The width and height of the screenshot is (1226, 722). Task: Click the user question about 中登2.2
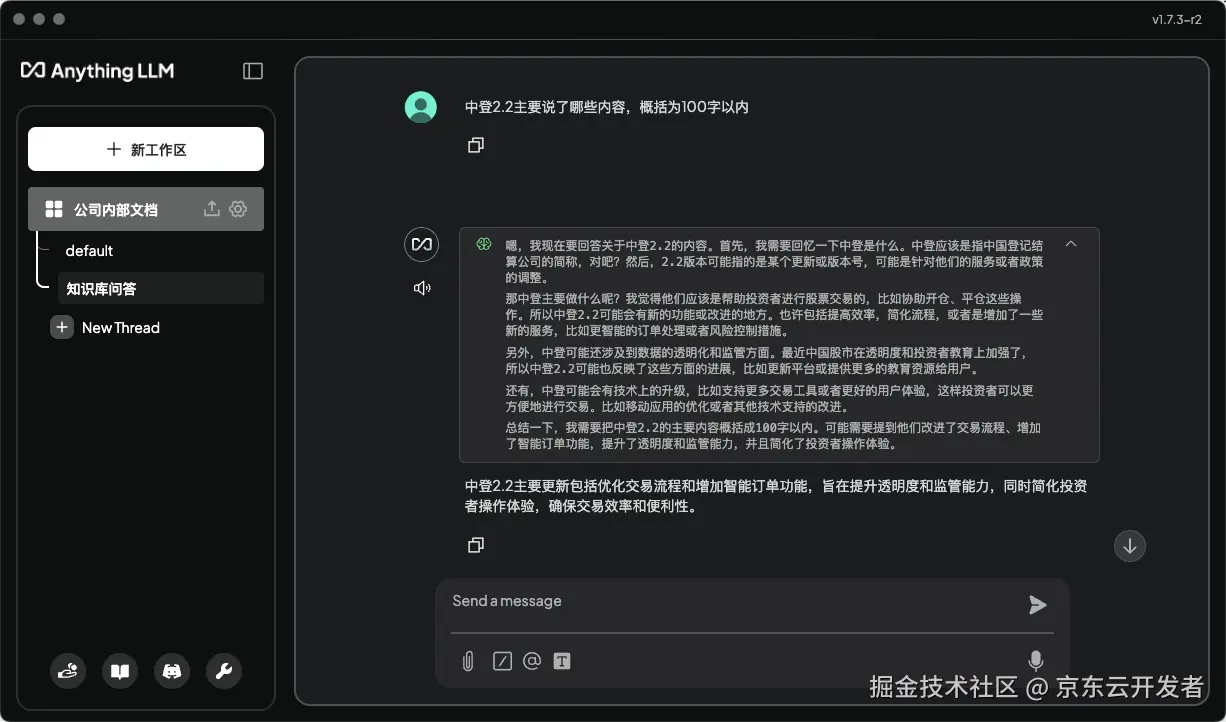tap(607, 107)
